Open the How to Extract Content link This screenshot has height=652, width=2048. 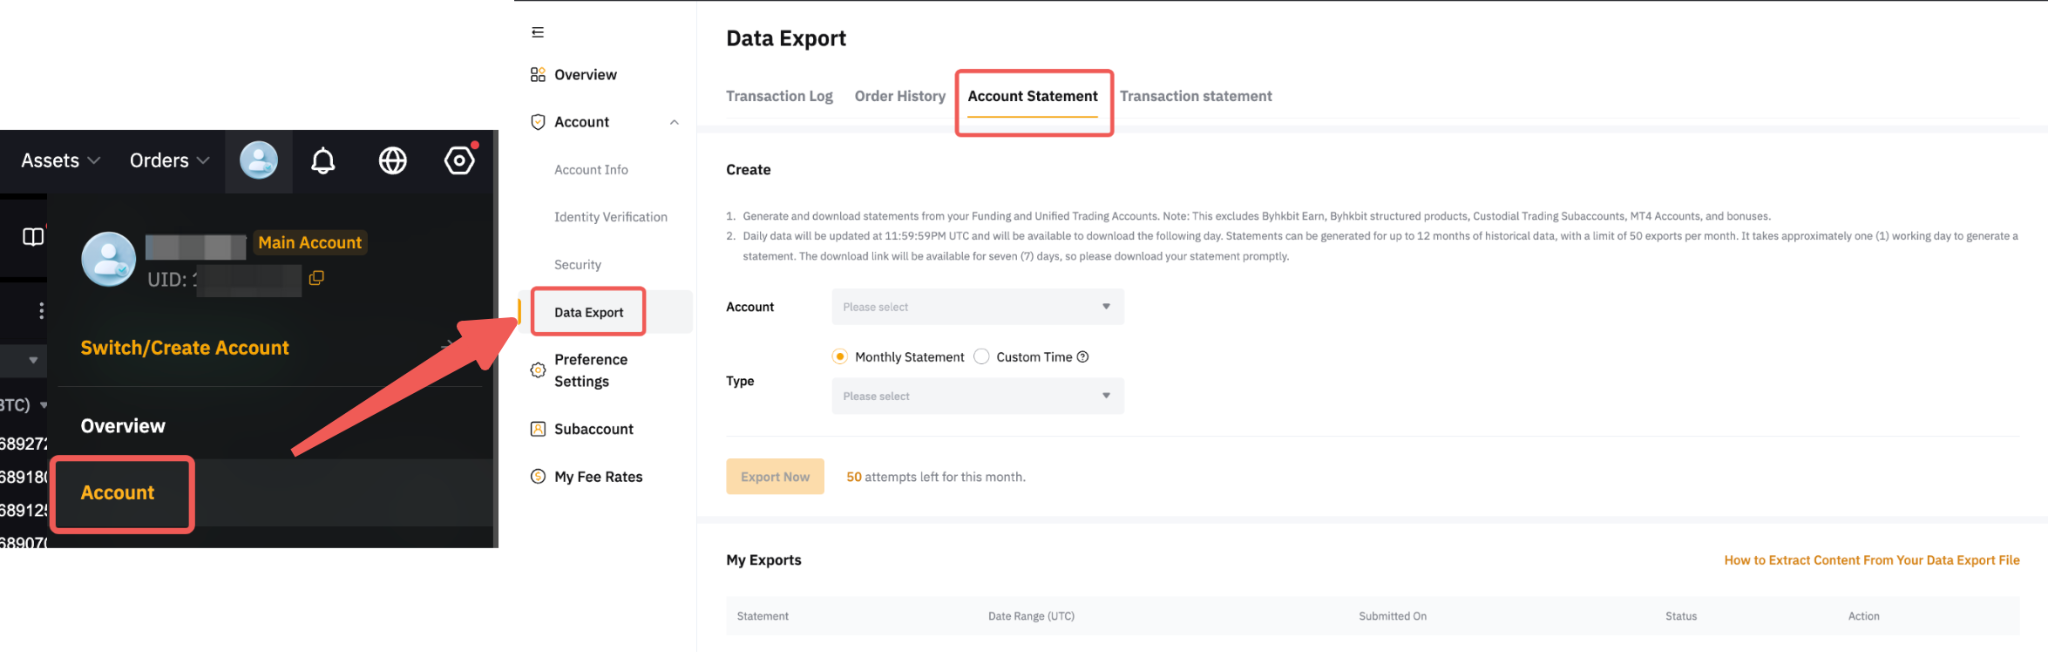1871,560
